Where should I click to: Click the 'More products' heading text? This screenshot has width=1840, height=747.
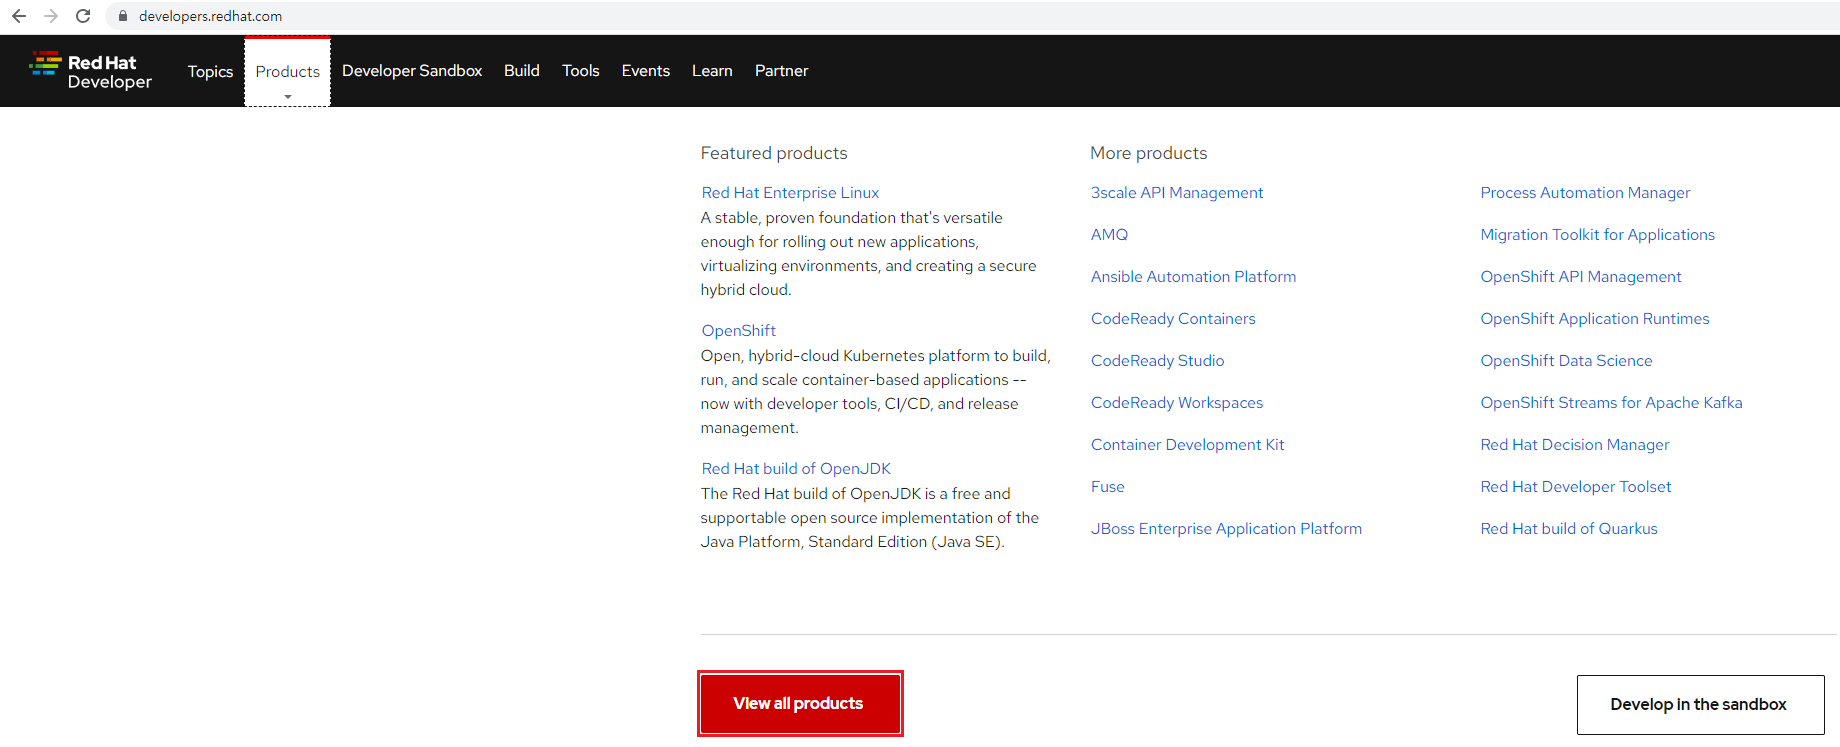point(1148,153)
